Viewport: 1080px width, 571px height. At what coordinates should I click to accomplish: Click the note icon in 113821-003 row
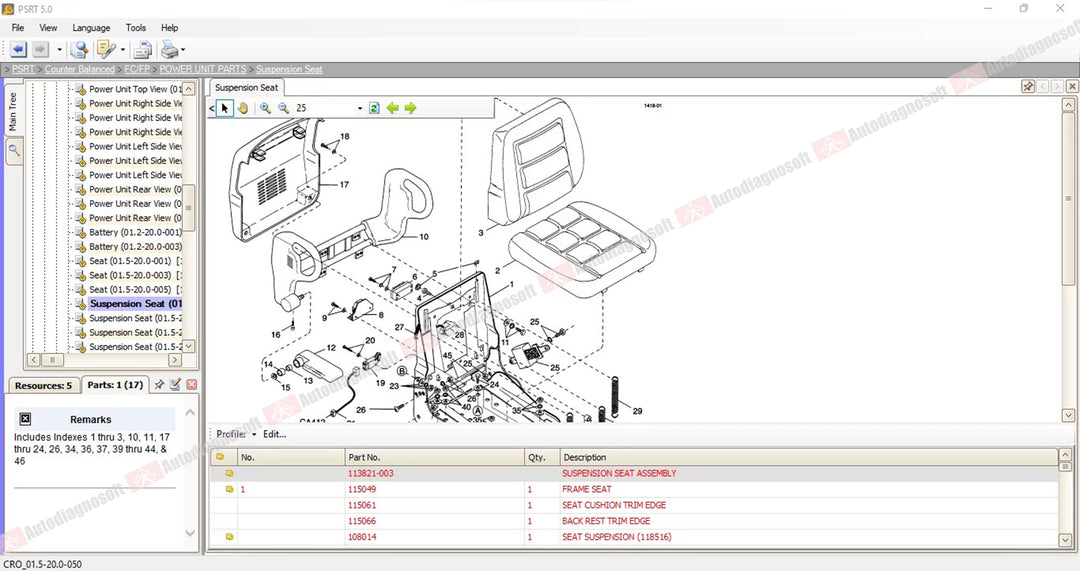coord(229,473)
